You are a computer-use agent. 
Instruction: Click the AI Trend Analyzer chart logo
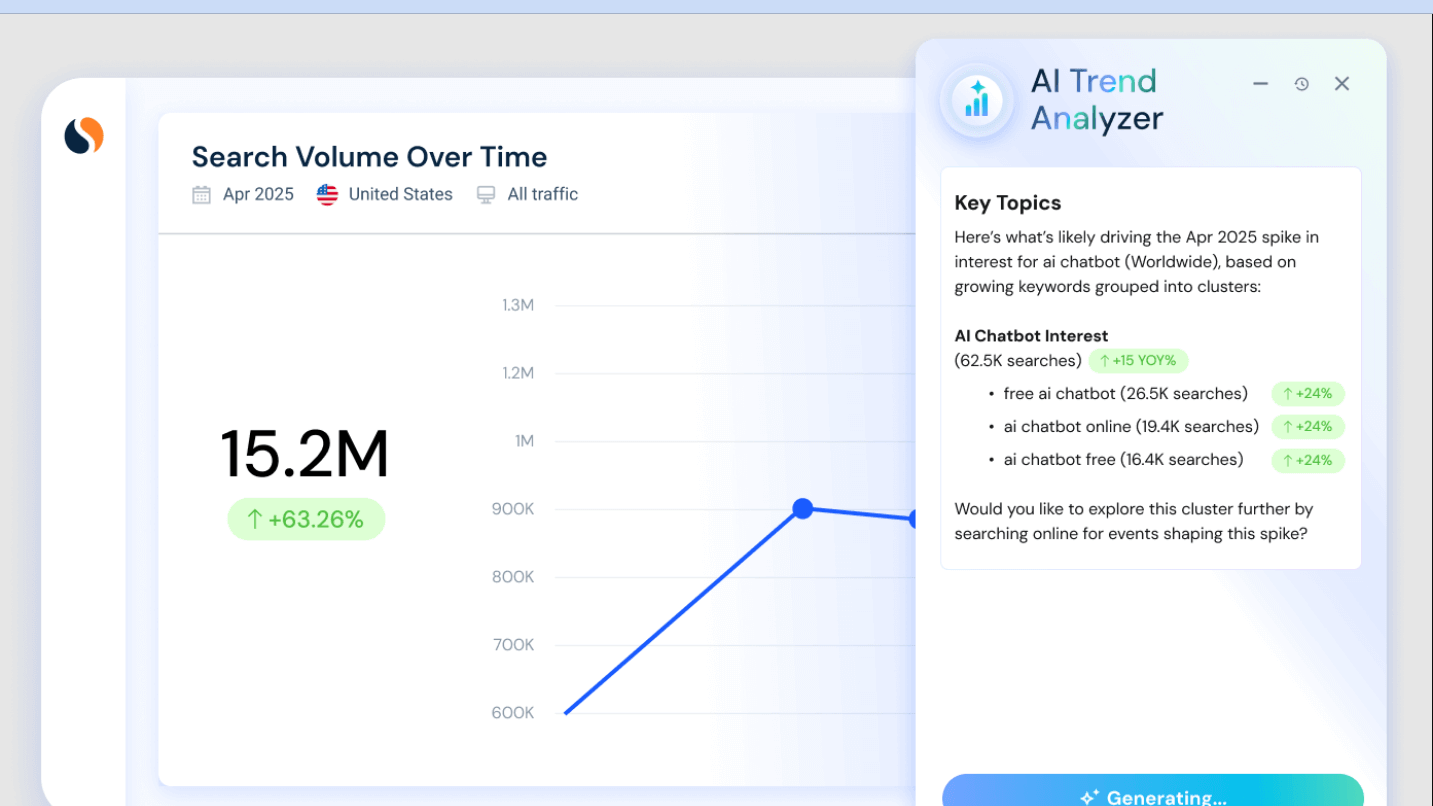pyautogui.click(x=975, y=99)
